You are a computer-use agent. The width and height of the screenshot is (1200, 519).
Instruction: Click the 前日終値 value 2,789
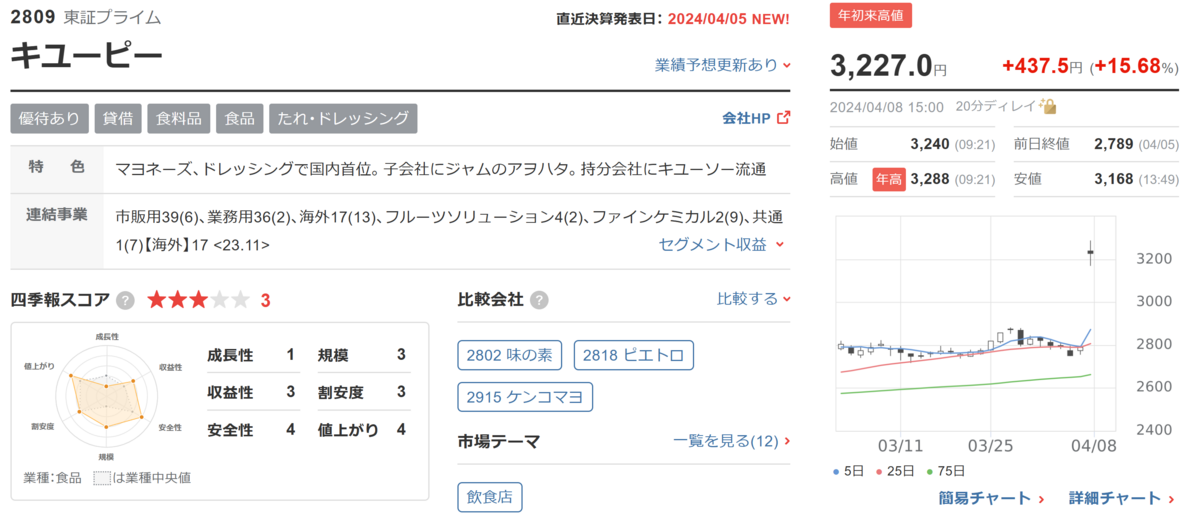(x=1114, y=144)
